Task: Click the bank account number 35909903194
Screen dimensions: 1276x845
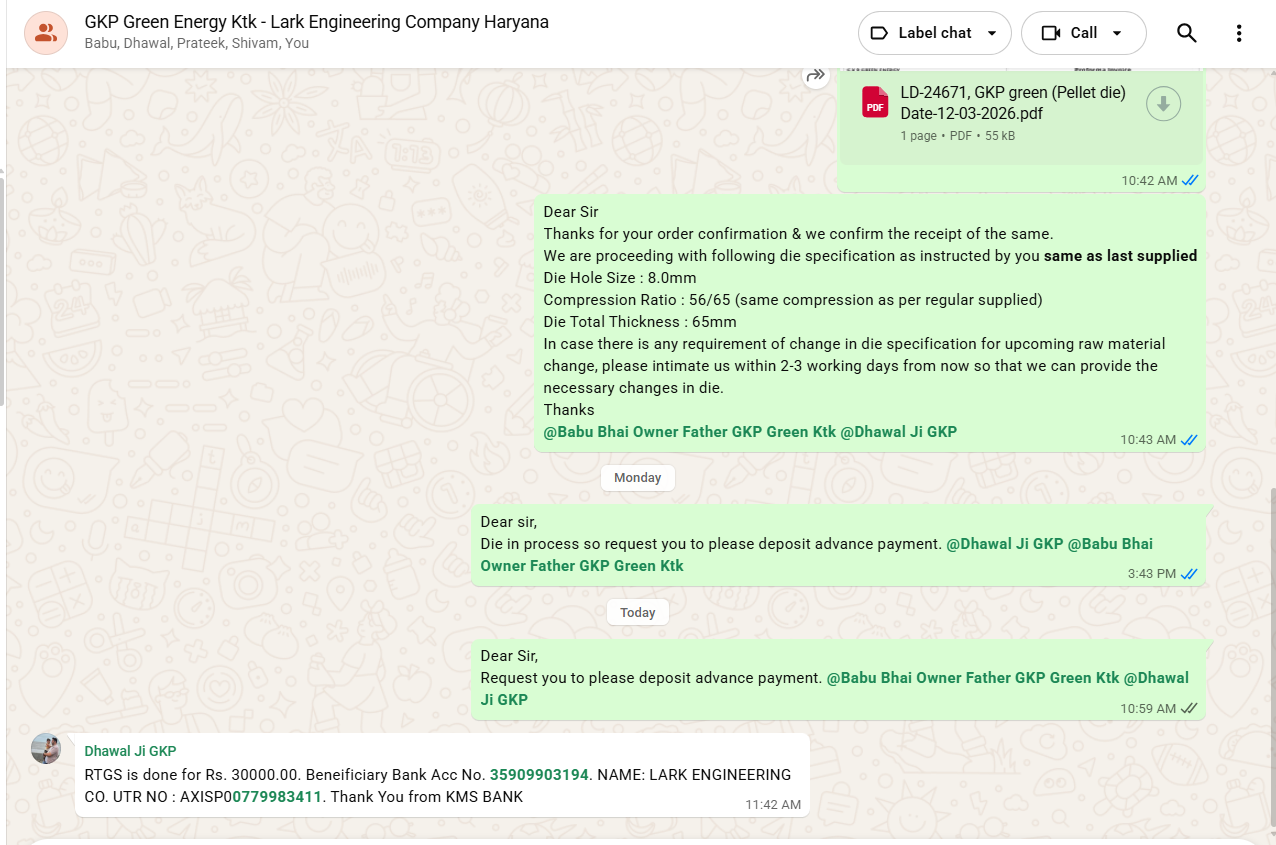Action: 539,775
